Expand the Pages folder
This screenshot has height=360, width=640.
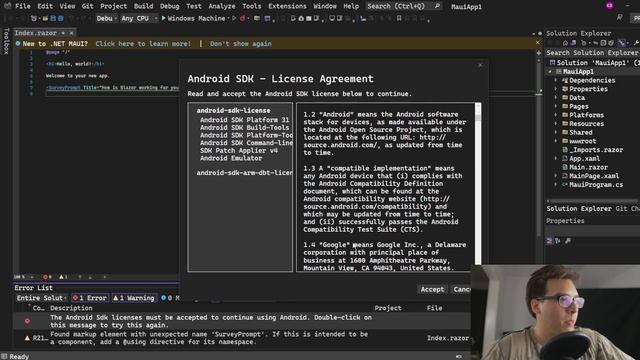pyautogui.click(x=556, y=106)
